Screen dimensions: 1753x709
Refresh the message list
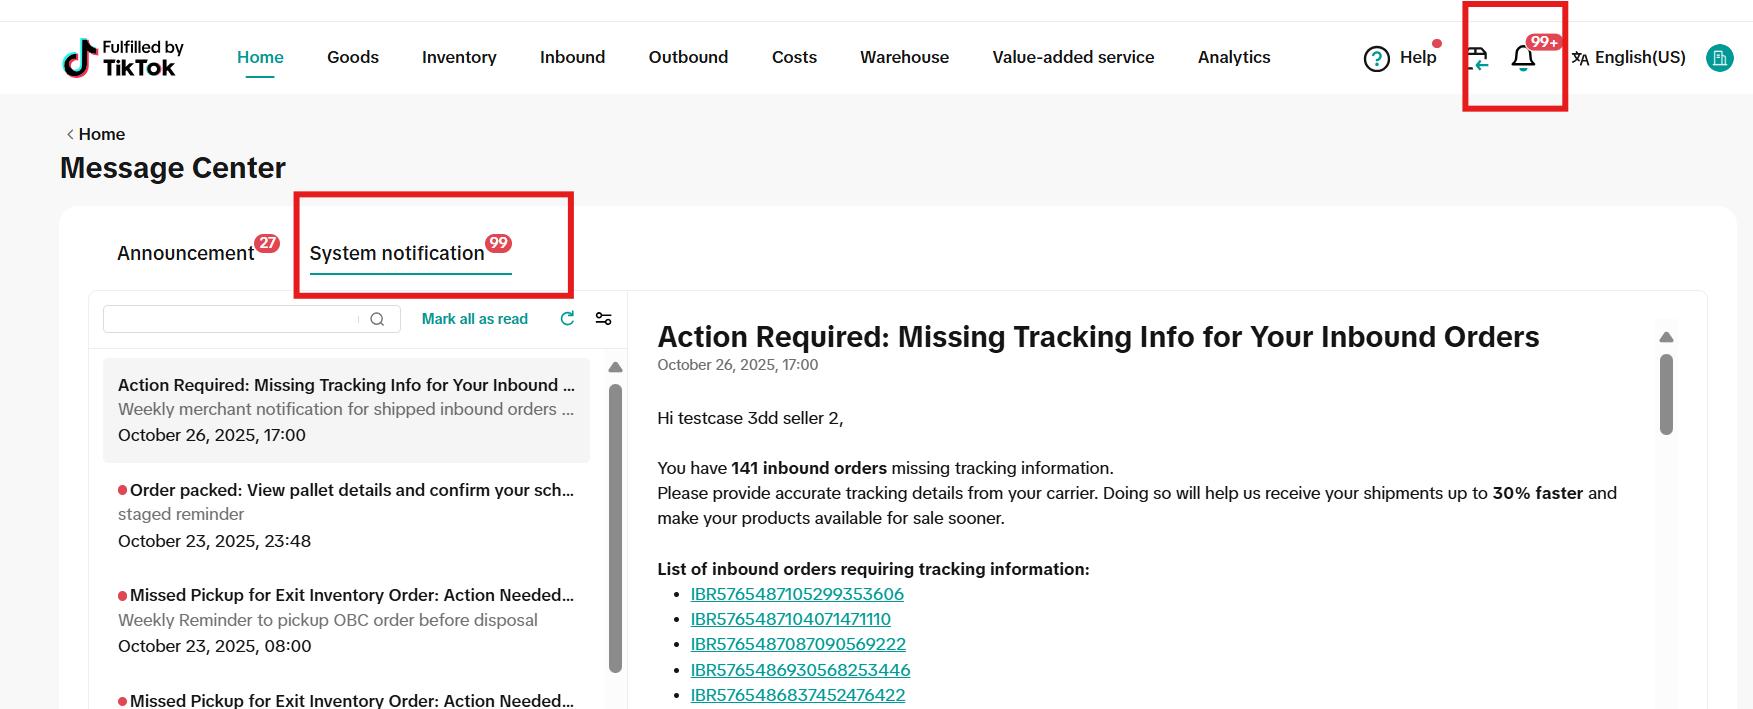coord(567,318)
